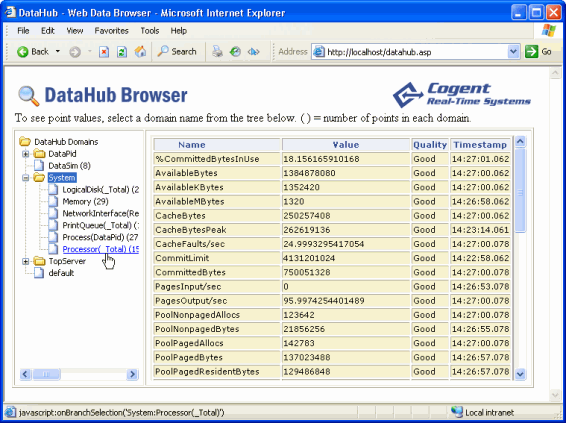This screenshot has width=566, height=423.
Task: Click the AvailableMBytes name cell
Action: pyautogui.click(x=217, y=201)
